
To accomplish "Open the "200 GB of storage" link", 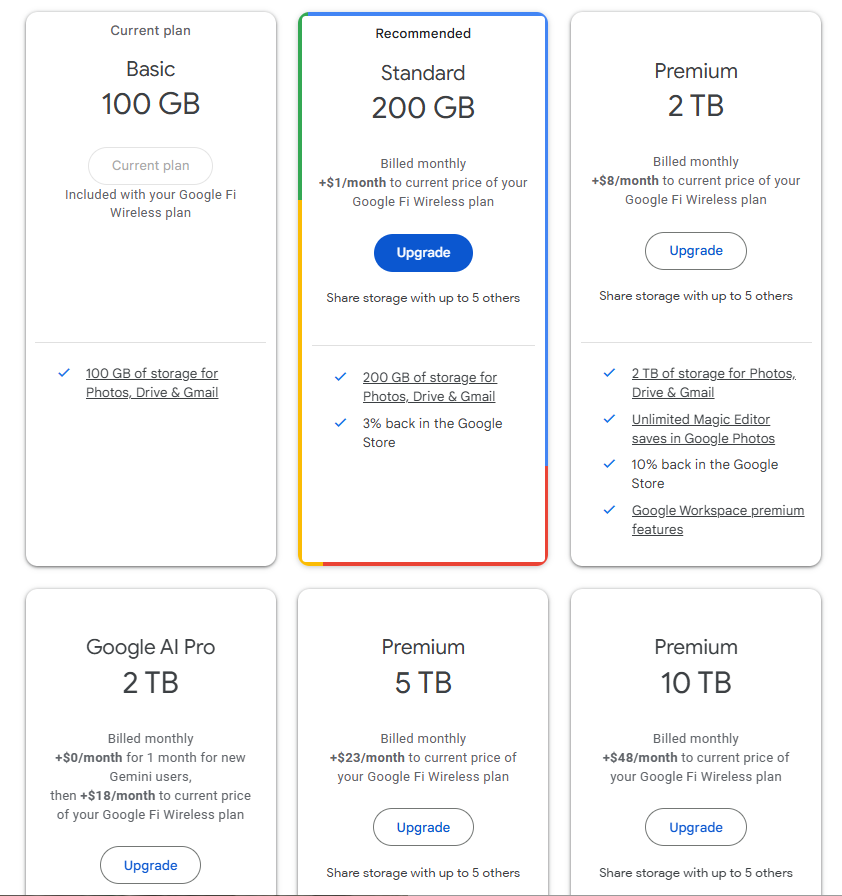I will pos(430,387).
